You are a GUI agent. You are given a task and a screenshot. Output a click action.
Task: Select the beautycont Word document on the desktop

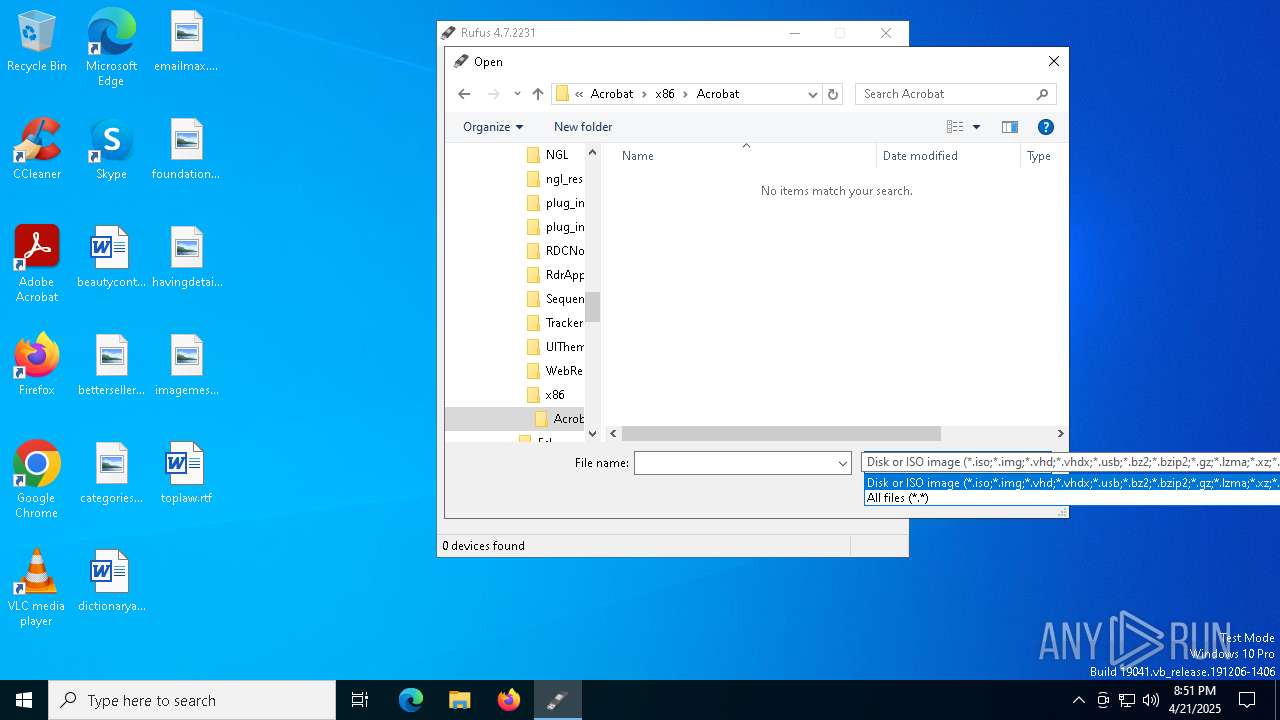tap(111, 258)
